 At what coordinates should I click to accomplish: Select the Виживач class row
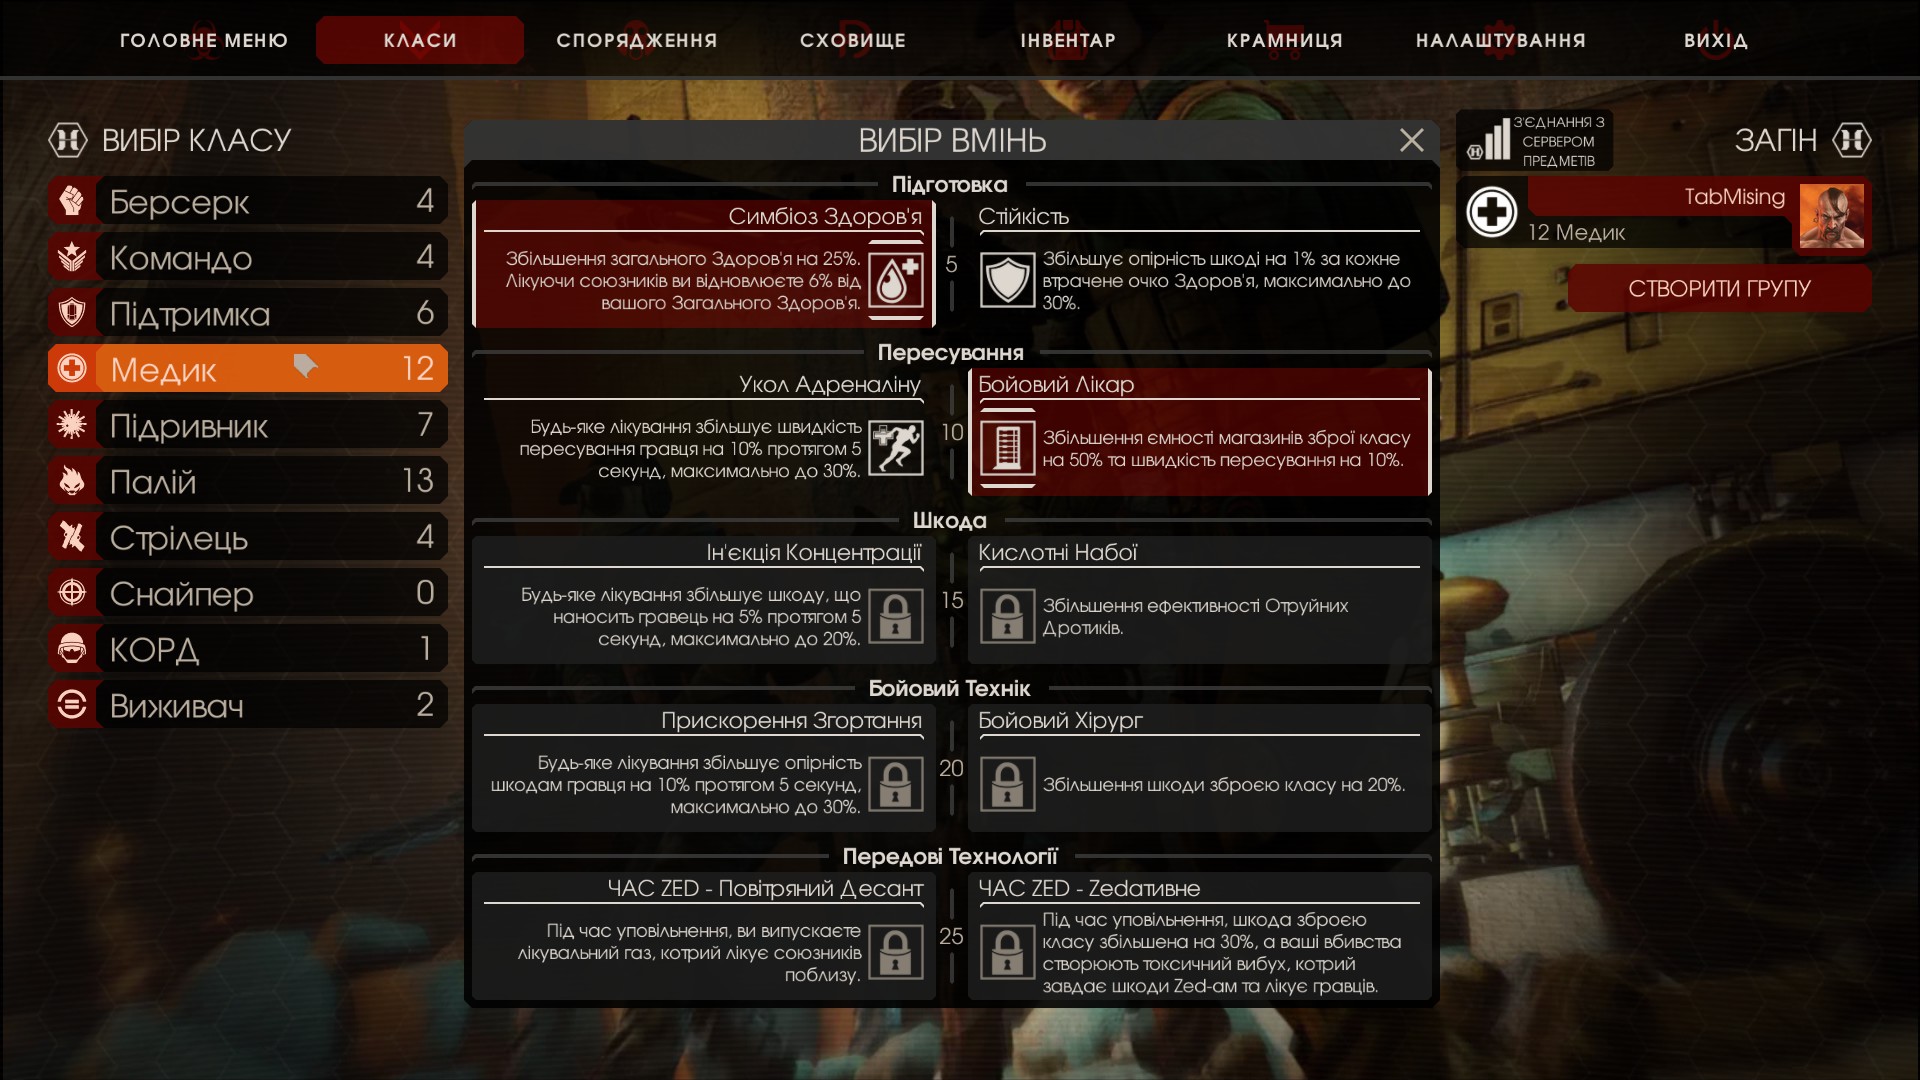248,705
